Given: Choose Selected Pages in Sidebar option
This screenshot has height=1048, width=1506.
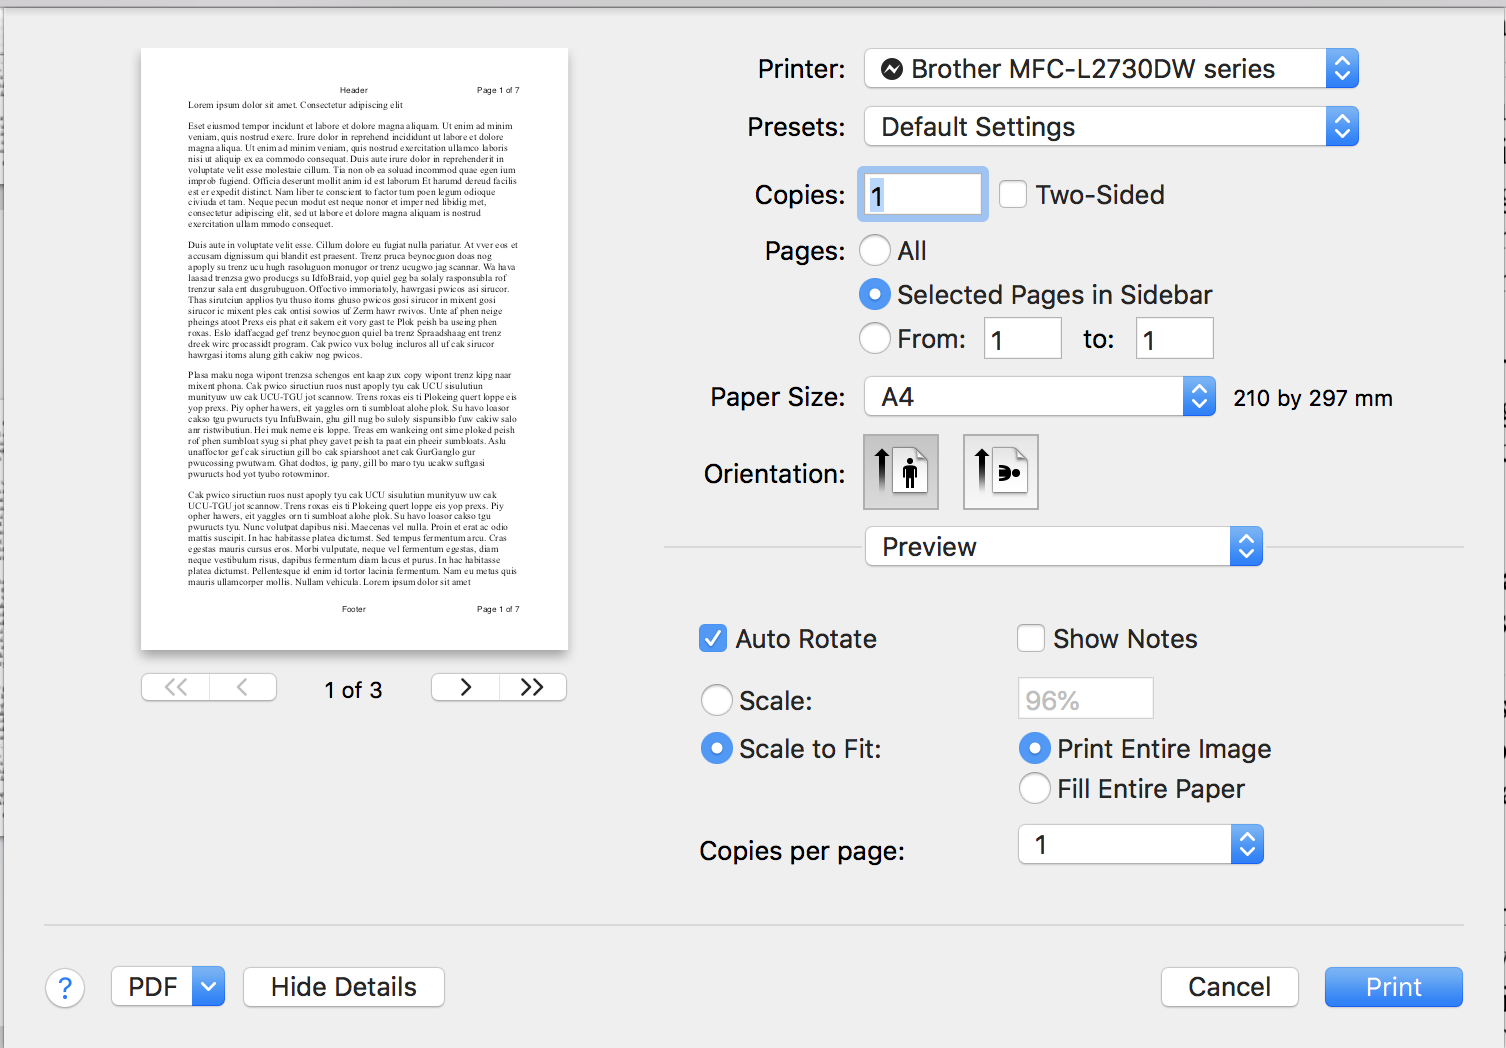Looking at the screenshot, I should [875, 294].
